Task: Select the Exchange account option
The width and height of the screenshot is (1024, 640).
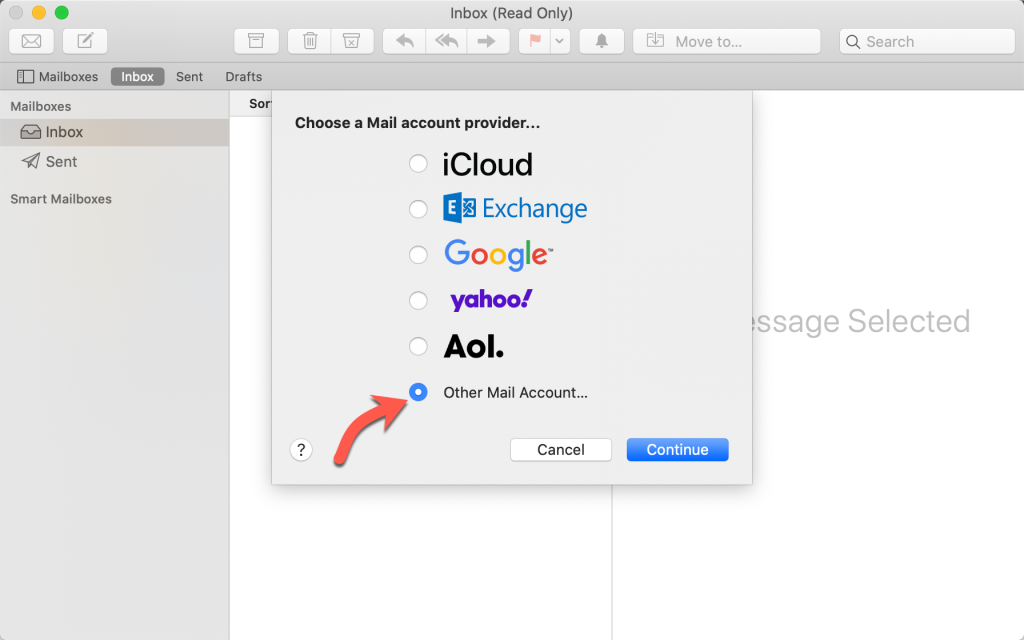Action: 418,208
